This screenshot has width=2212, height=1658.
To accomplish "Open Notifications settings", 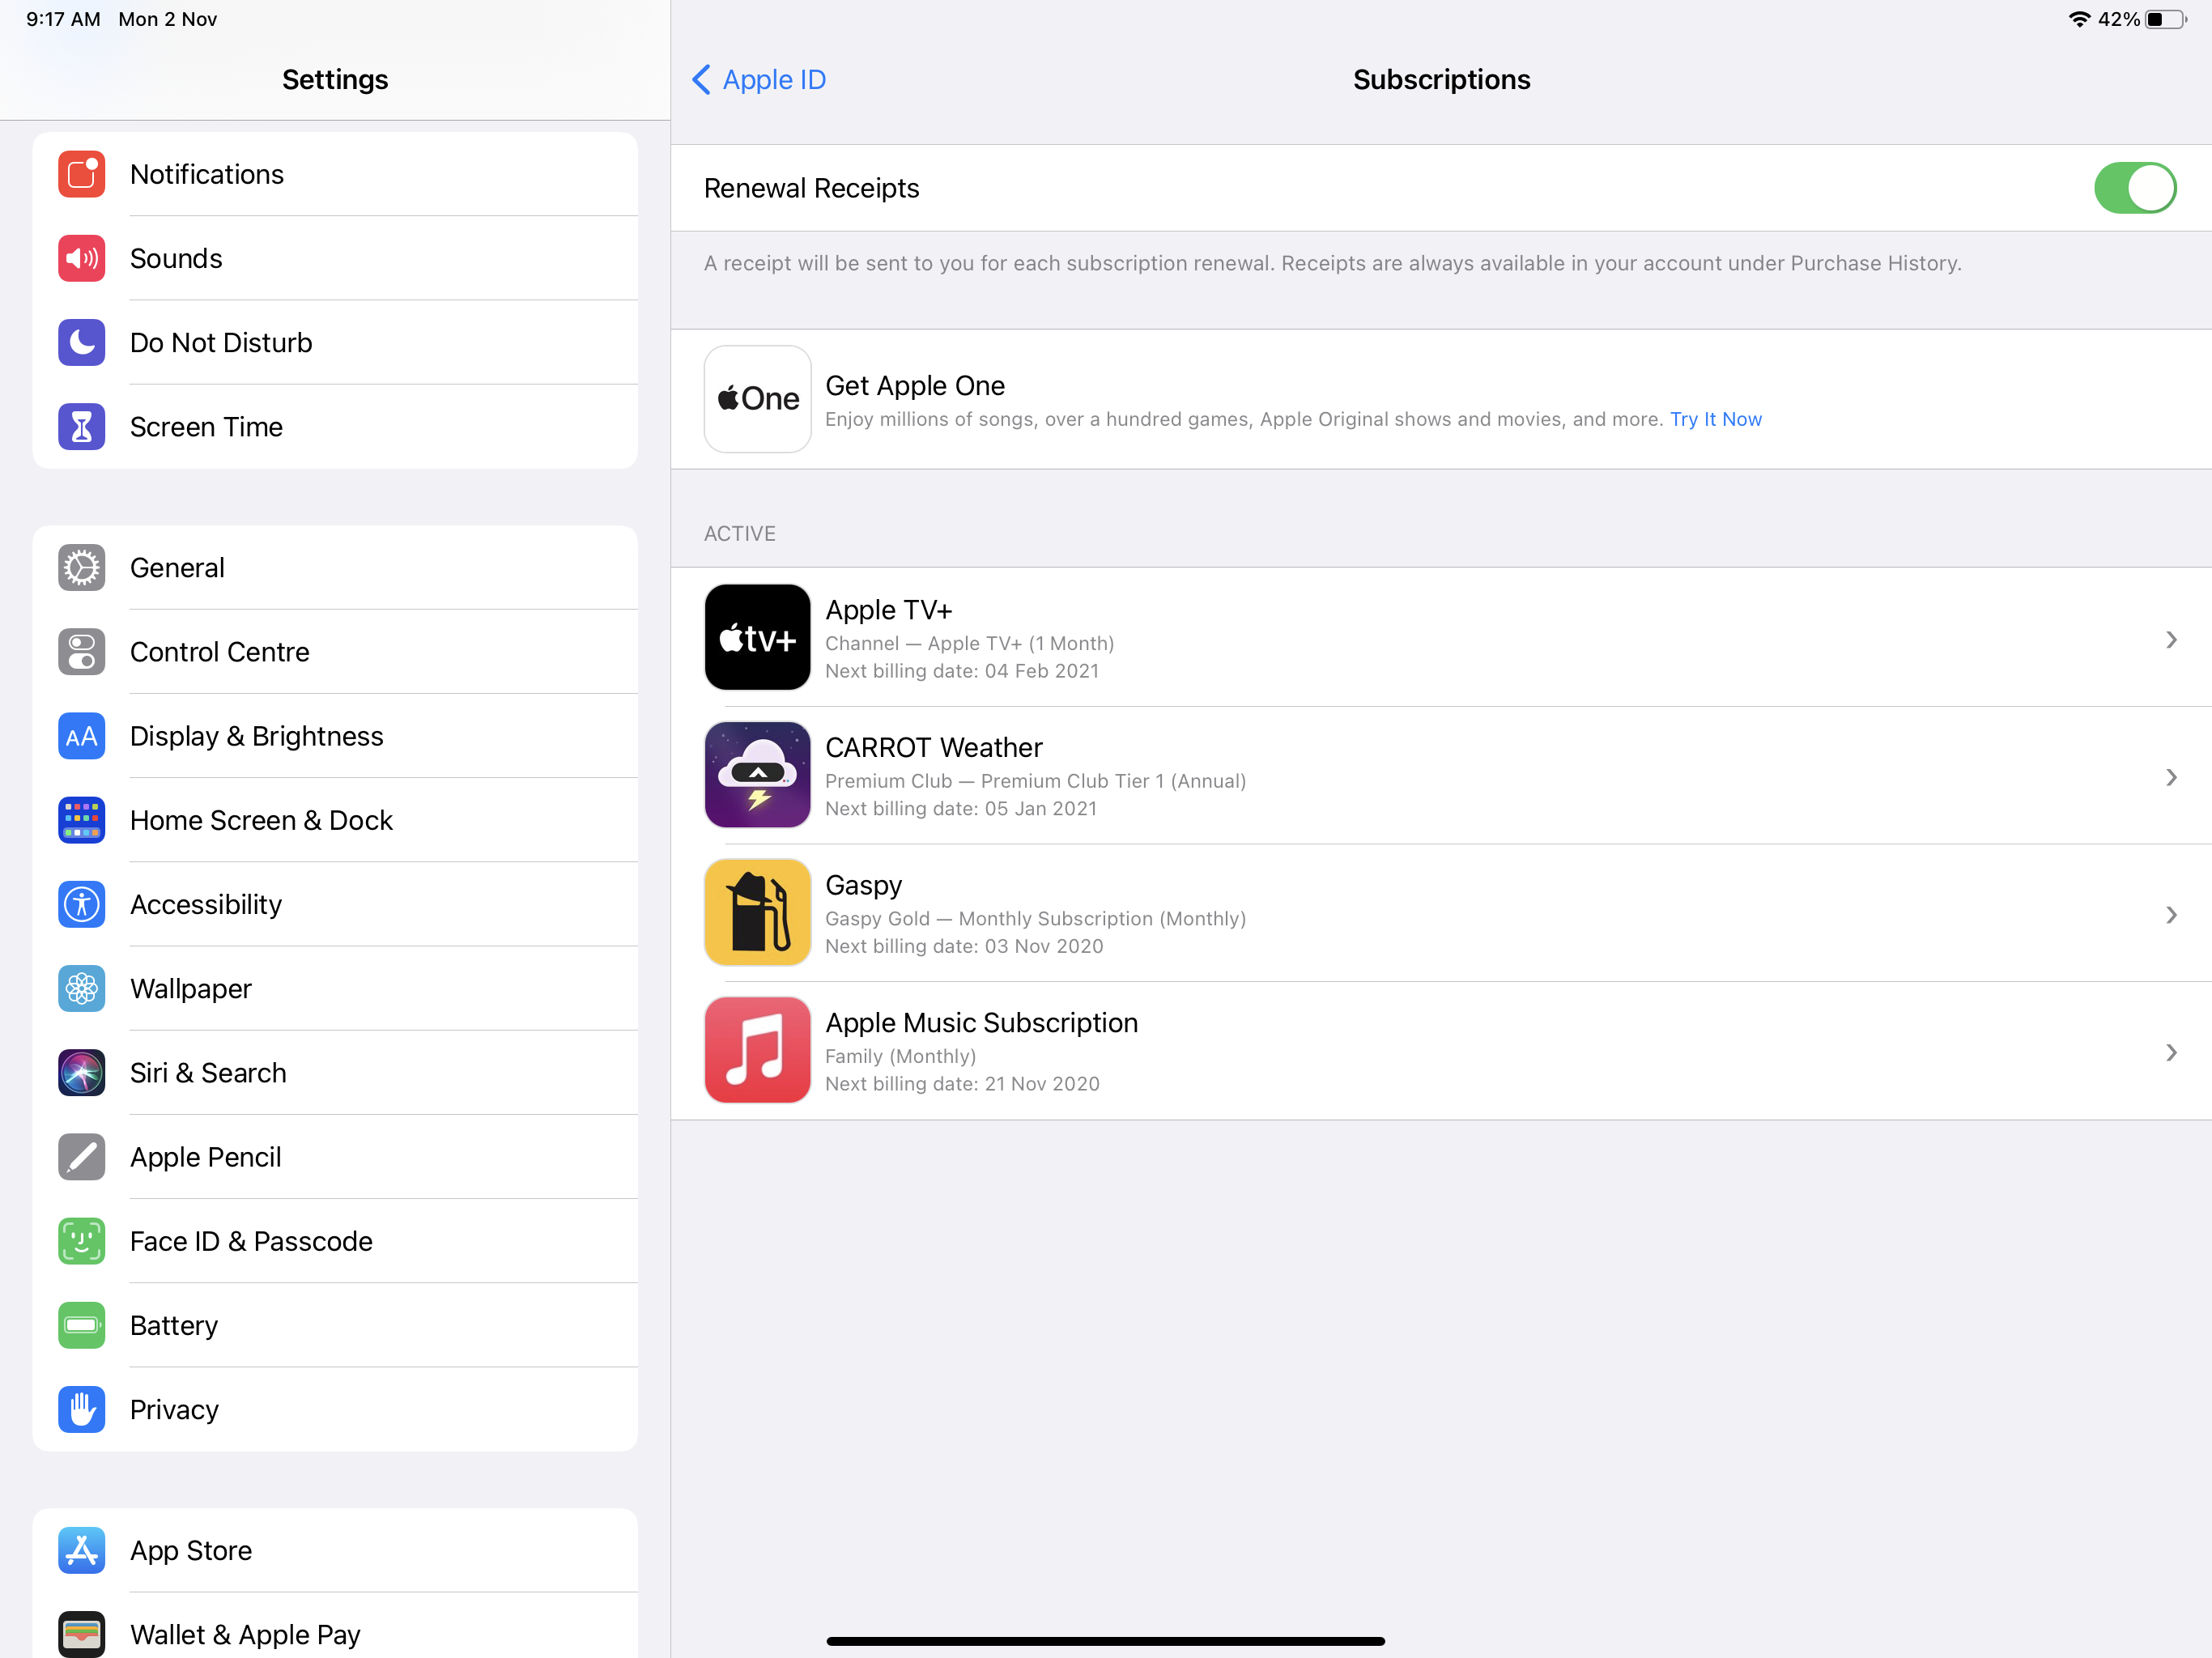I will [x=335, y=174].
